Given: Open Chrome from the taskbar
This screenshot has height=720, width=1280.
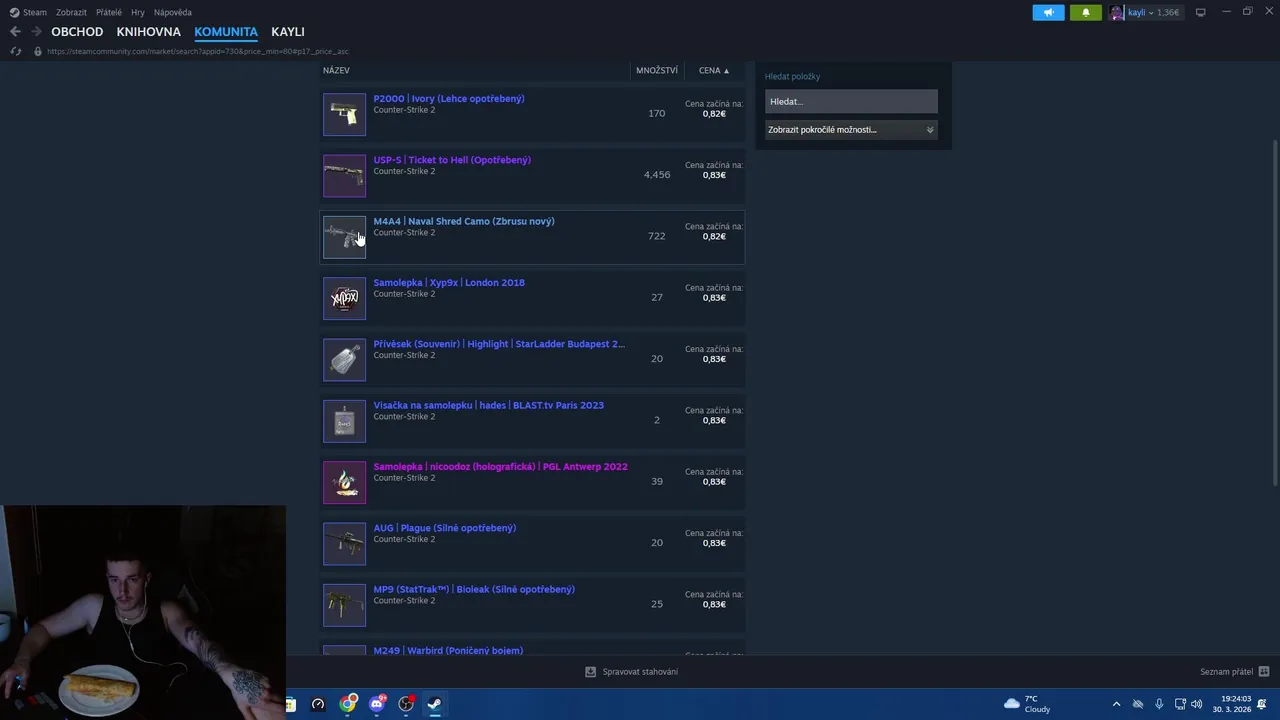Looking at the screenshot, I should [x=347, y=704].
